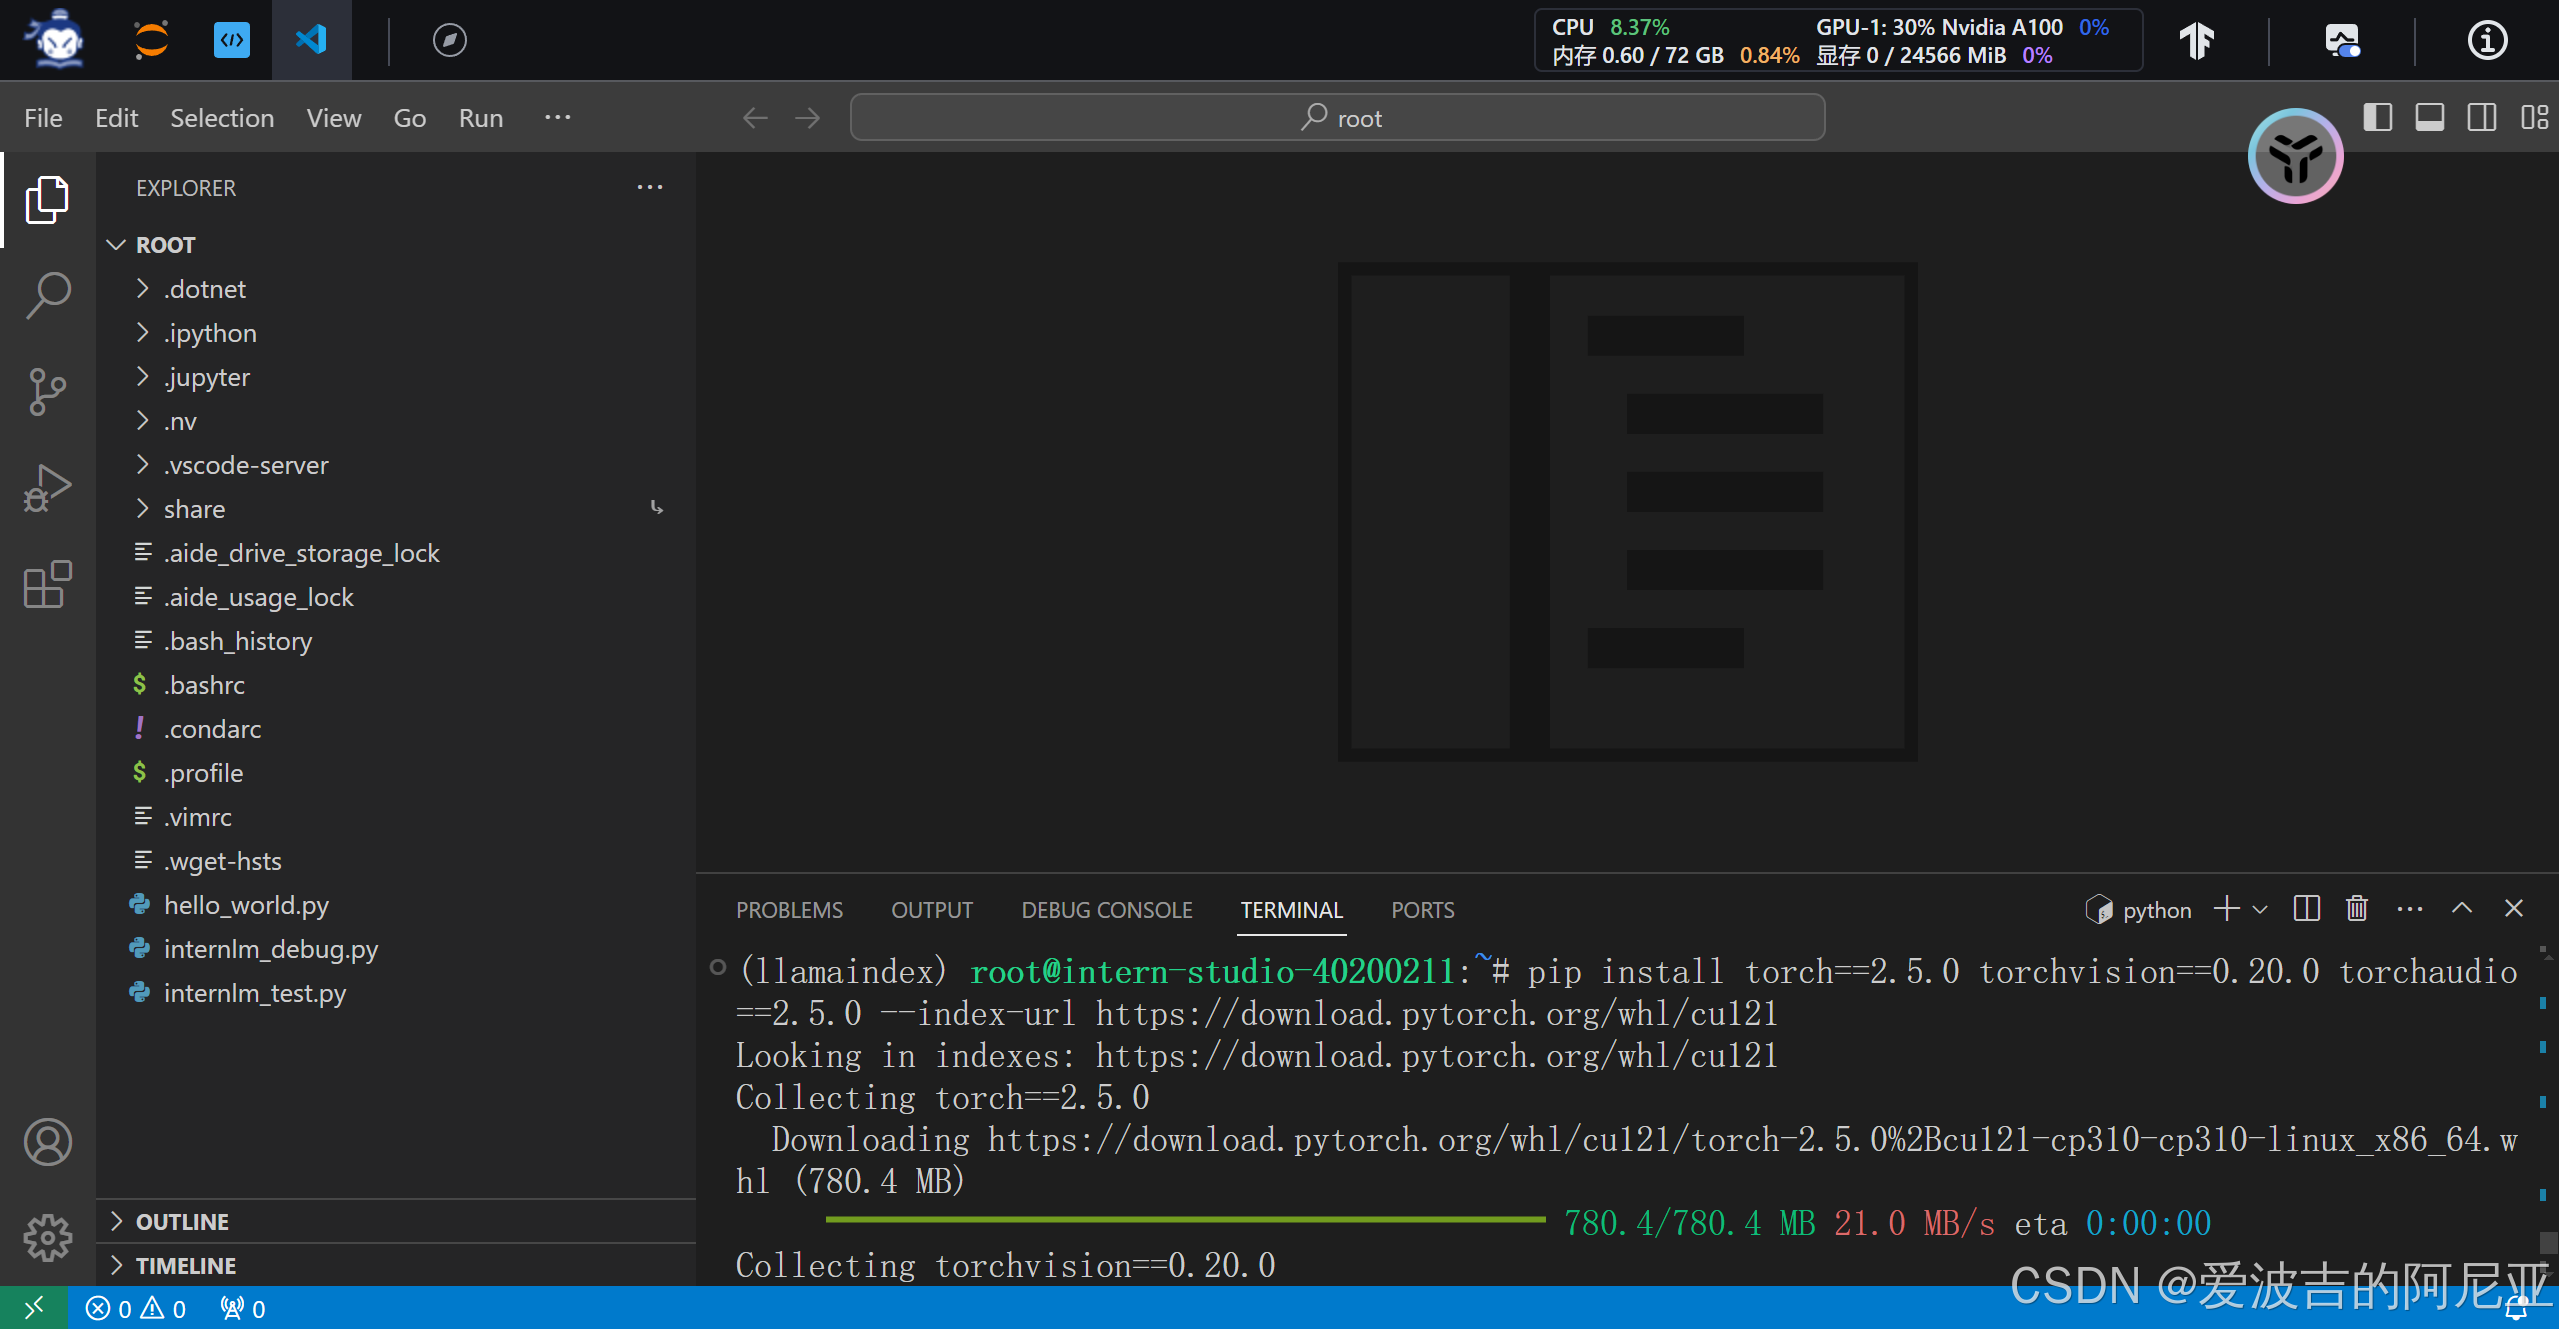Image resolution: width=2559 pixels, height=1329 pixels.
Task: Click the JupyterLab launcher icon in top bar
Action: [x=151, y=40]
